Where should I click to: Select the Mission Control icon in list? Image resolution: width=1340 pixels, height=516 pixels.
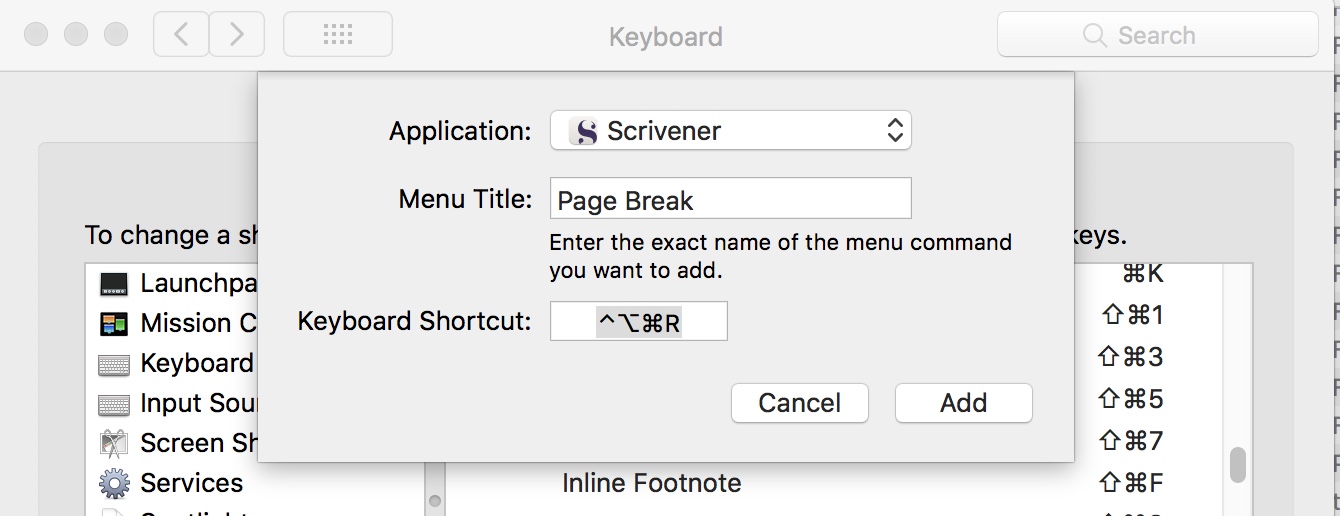(x=114, y=324)
